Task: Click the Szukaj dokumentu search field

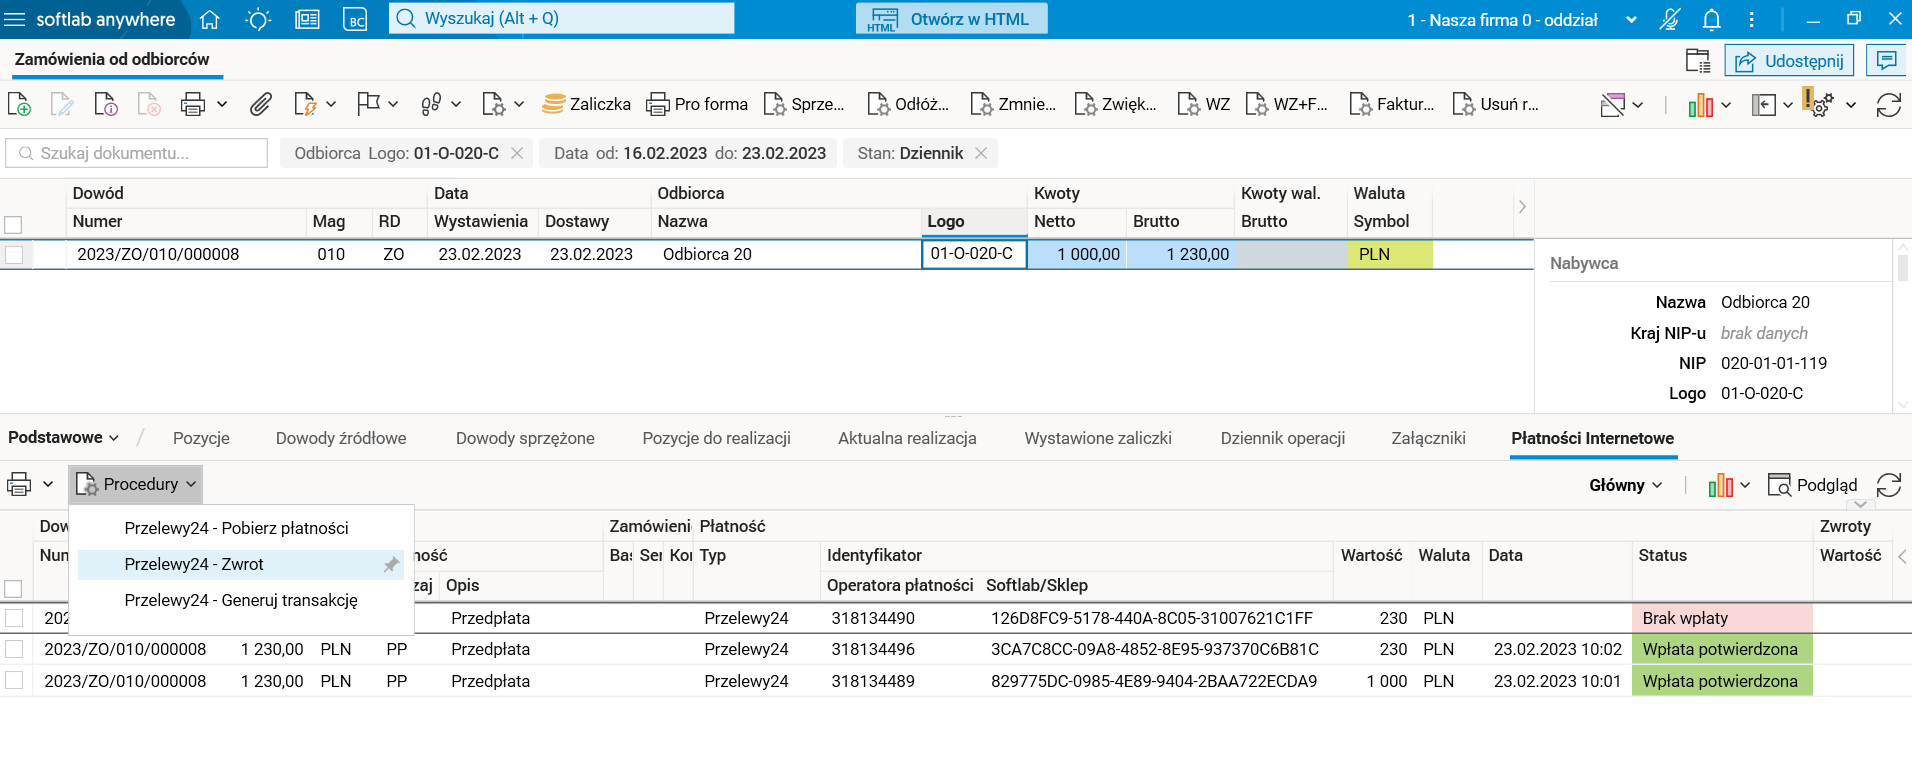Action: click(137, 153)
